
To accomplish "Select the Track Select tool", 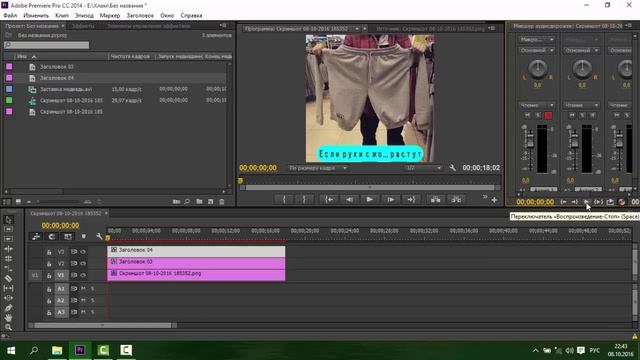I will tap(8, 229).
